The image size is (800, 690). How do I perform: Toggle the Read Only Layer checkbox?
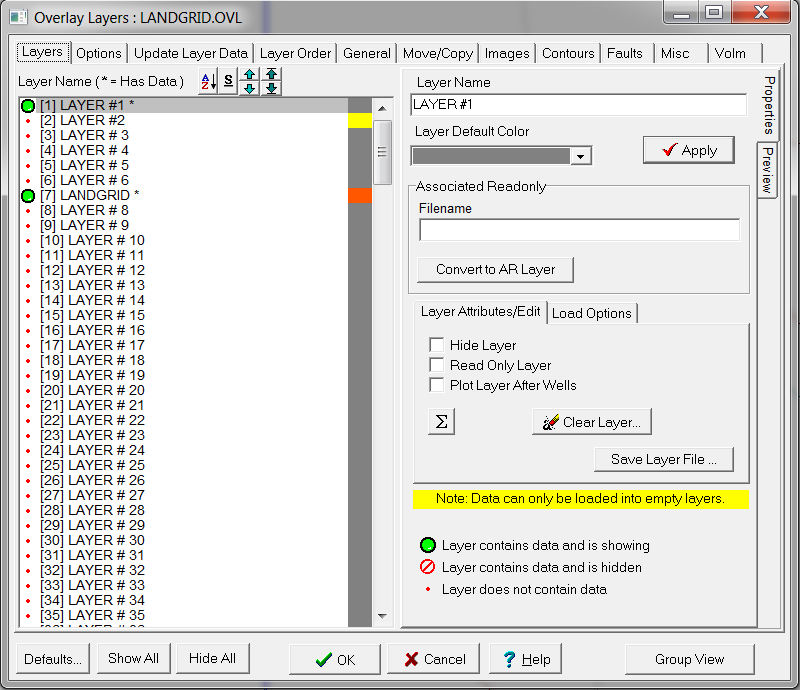[437, 365]
